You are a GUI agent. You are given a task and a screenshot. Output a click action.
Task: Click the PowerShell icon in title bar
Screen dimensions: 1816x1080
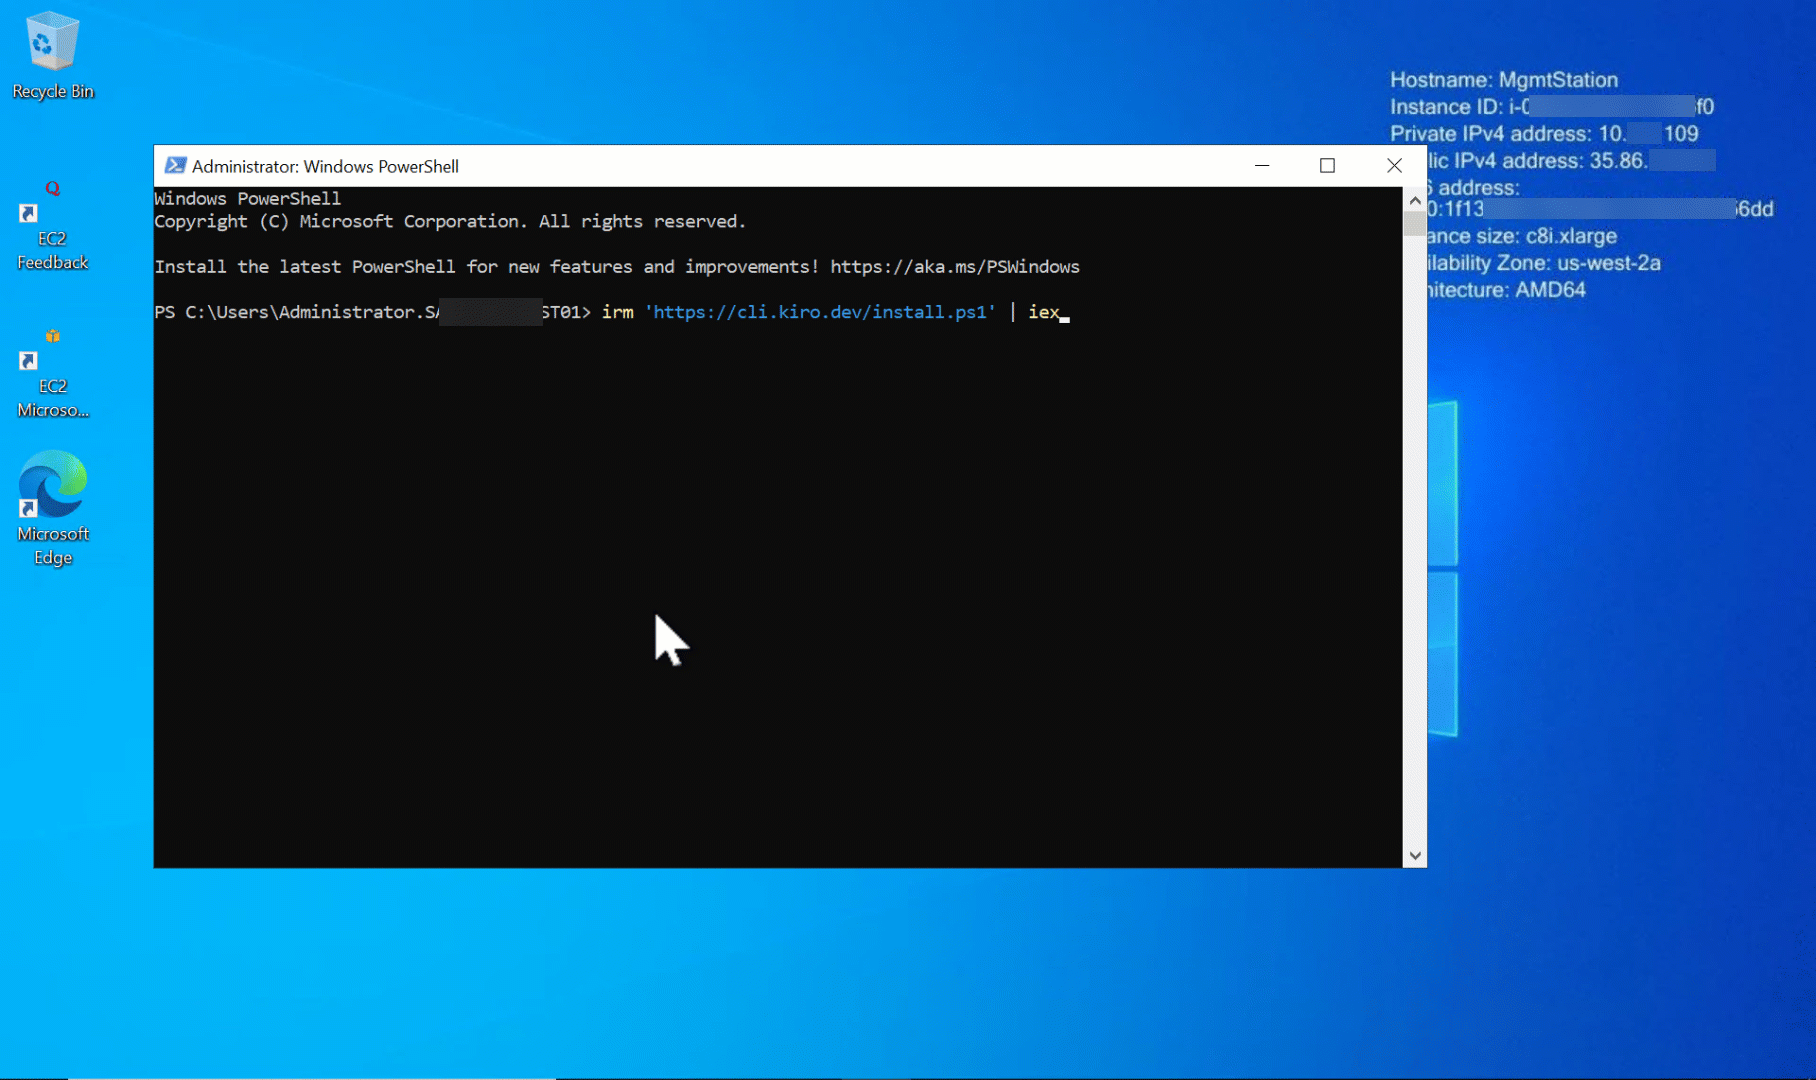(x=175, y=166)
